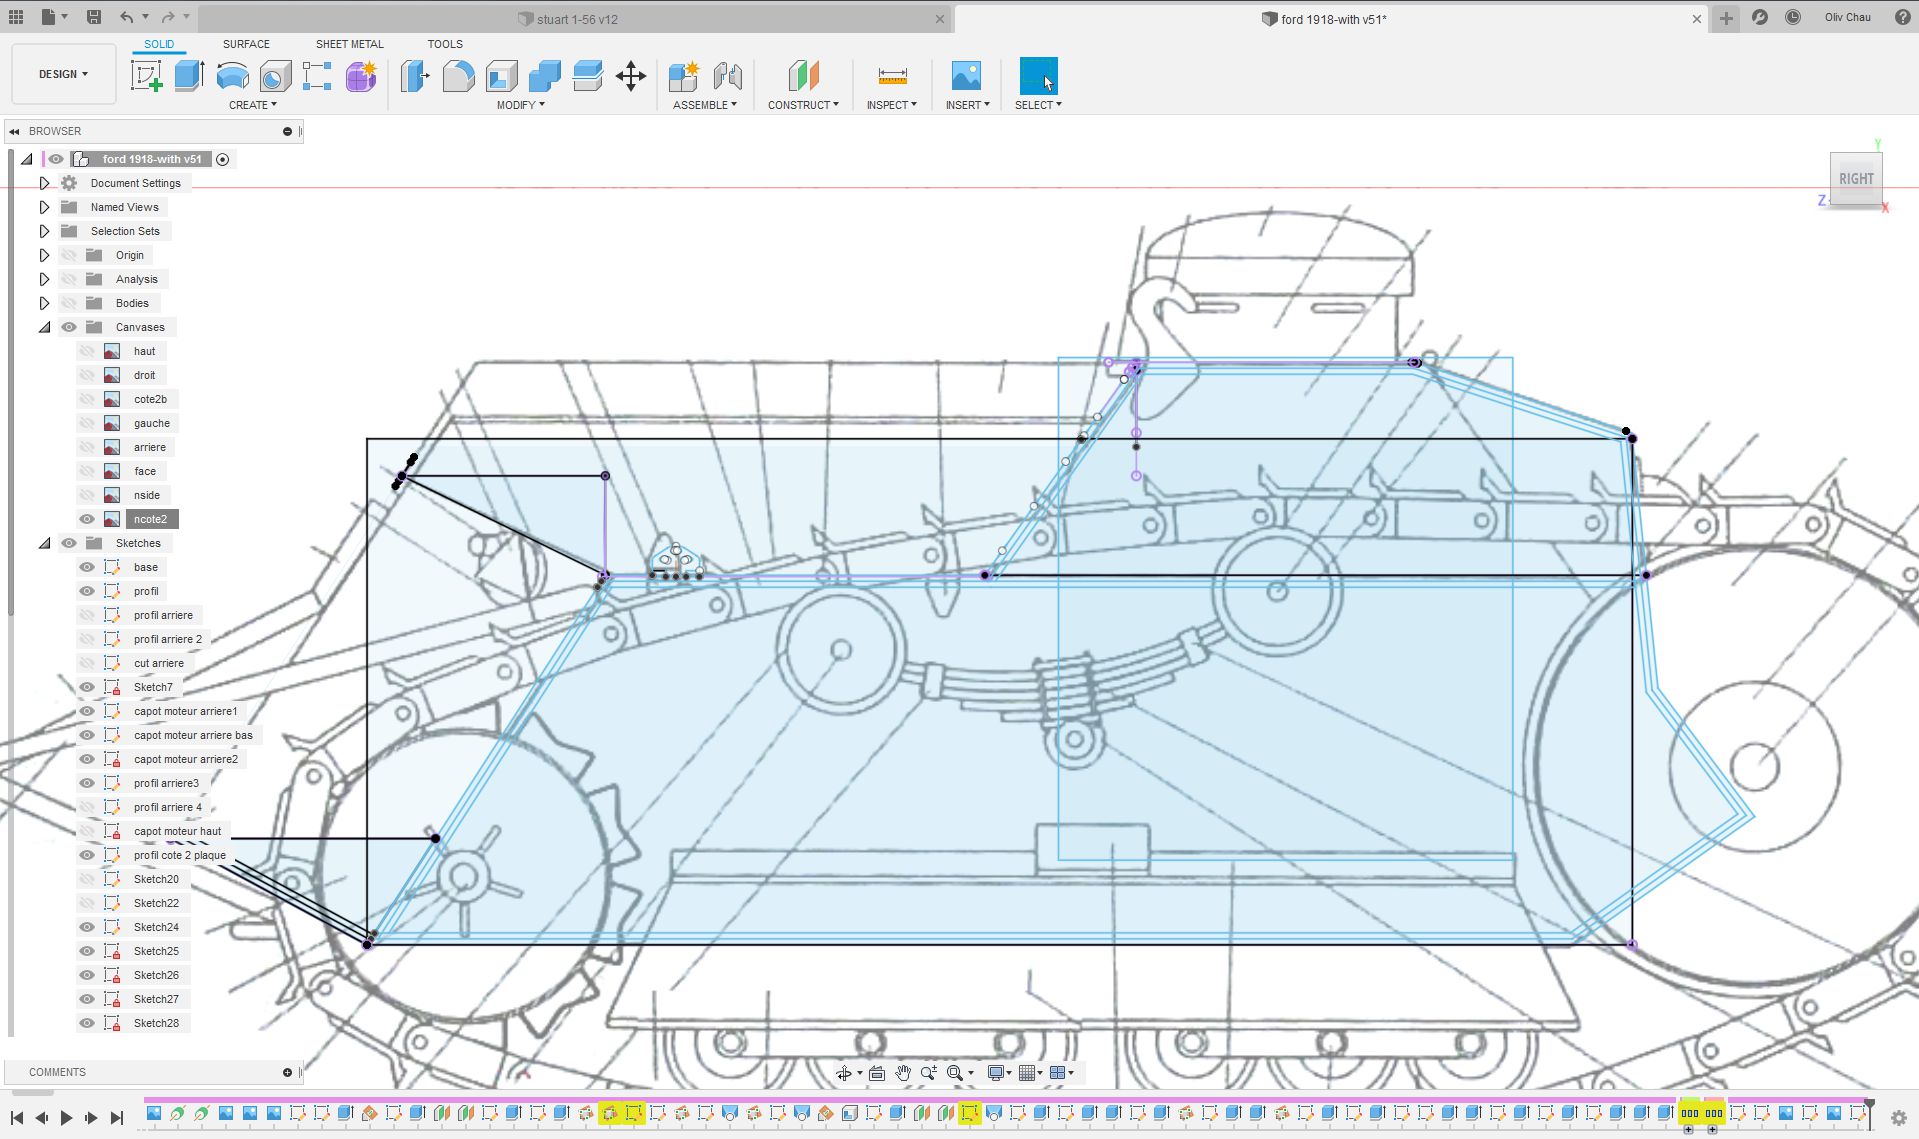The width and height of the screenshot is (1919, 1139).
Task: Click the Insert image icon
Action: [966, 76]
